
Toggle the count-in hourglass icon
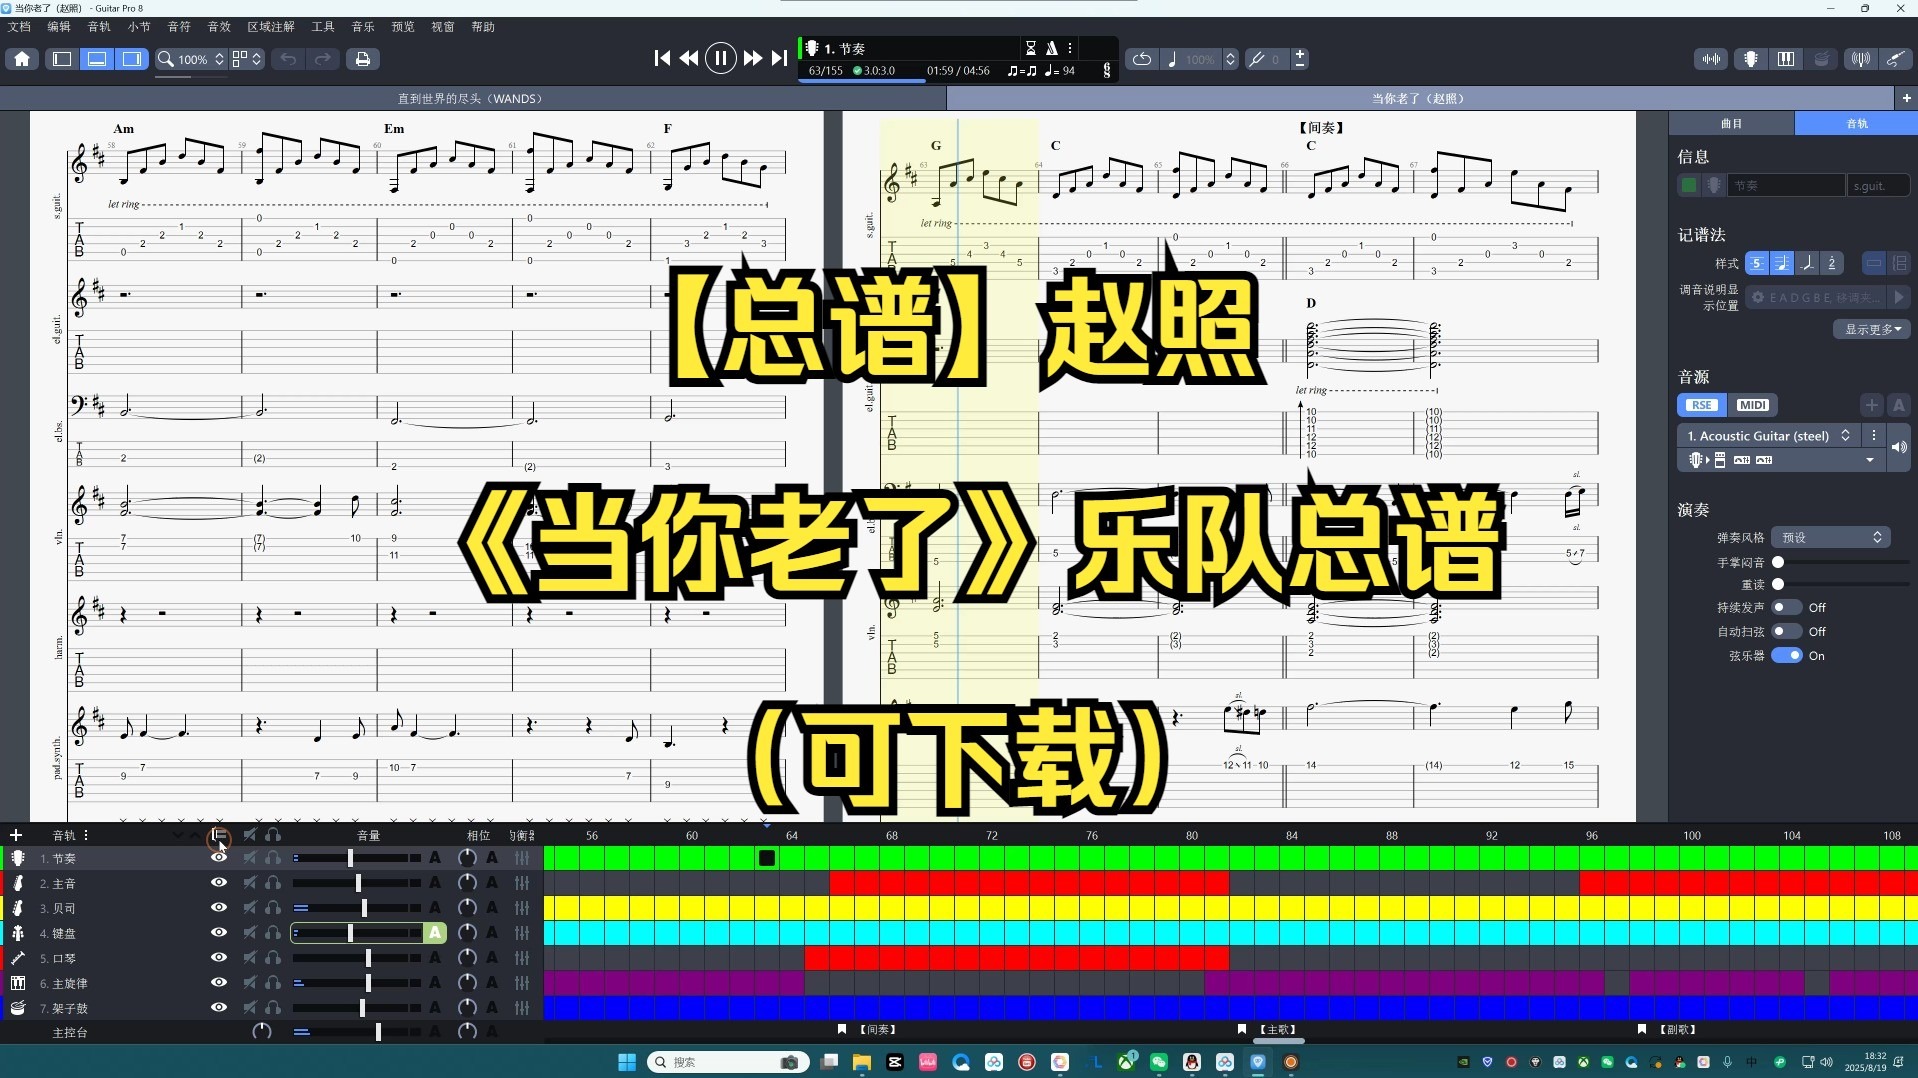(1031, 48)
